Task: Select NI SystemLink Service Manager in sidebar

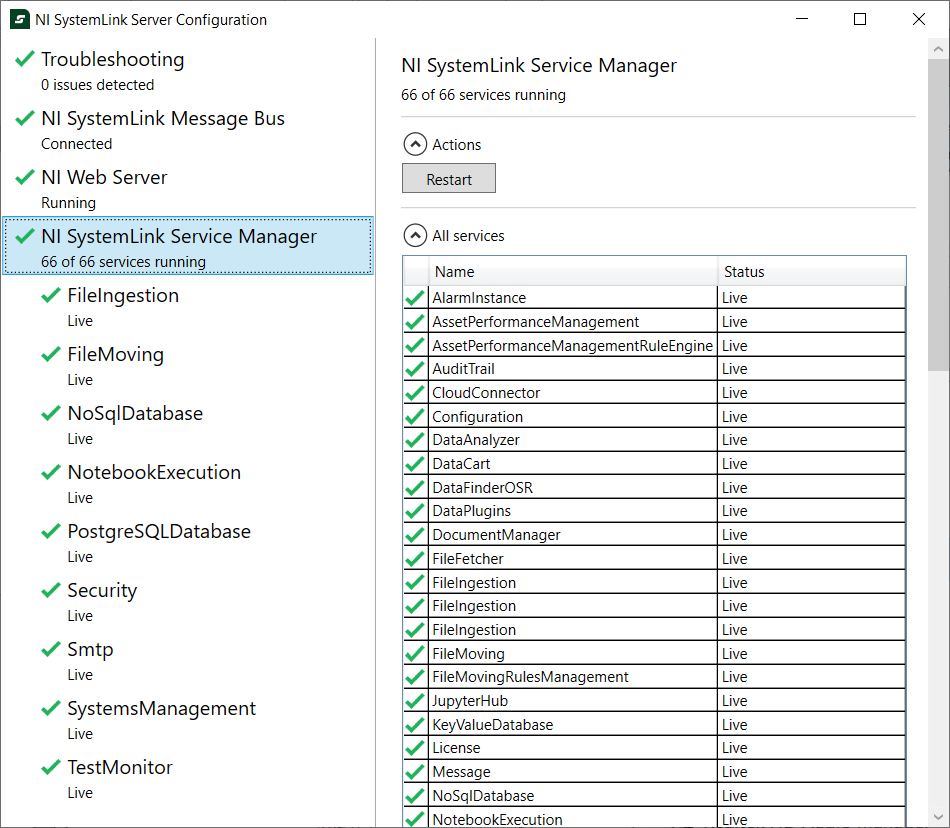Action: click(188, 245)
